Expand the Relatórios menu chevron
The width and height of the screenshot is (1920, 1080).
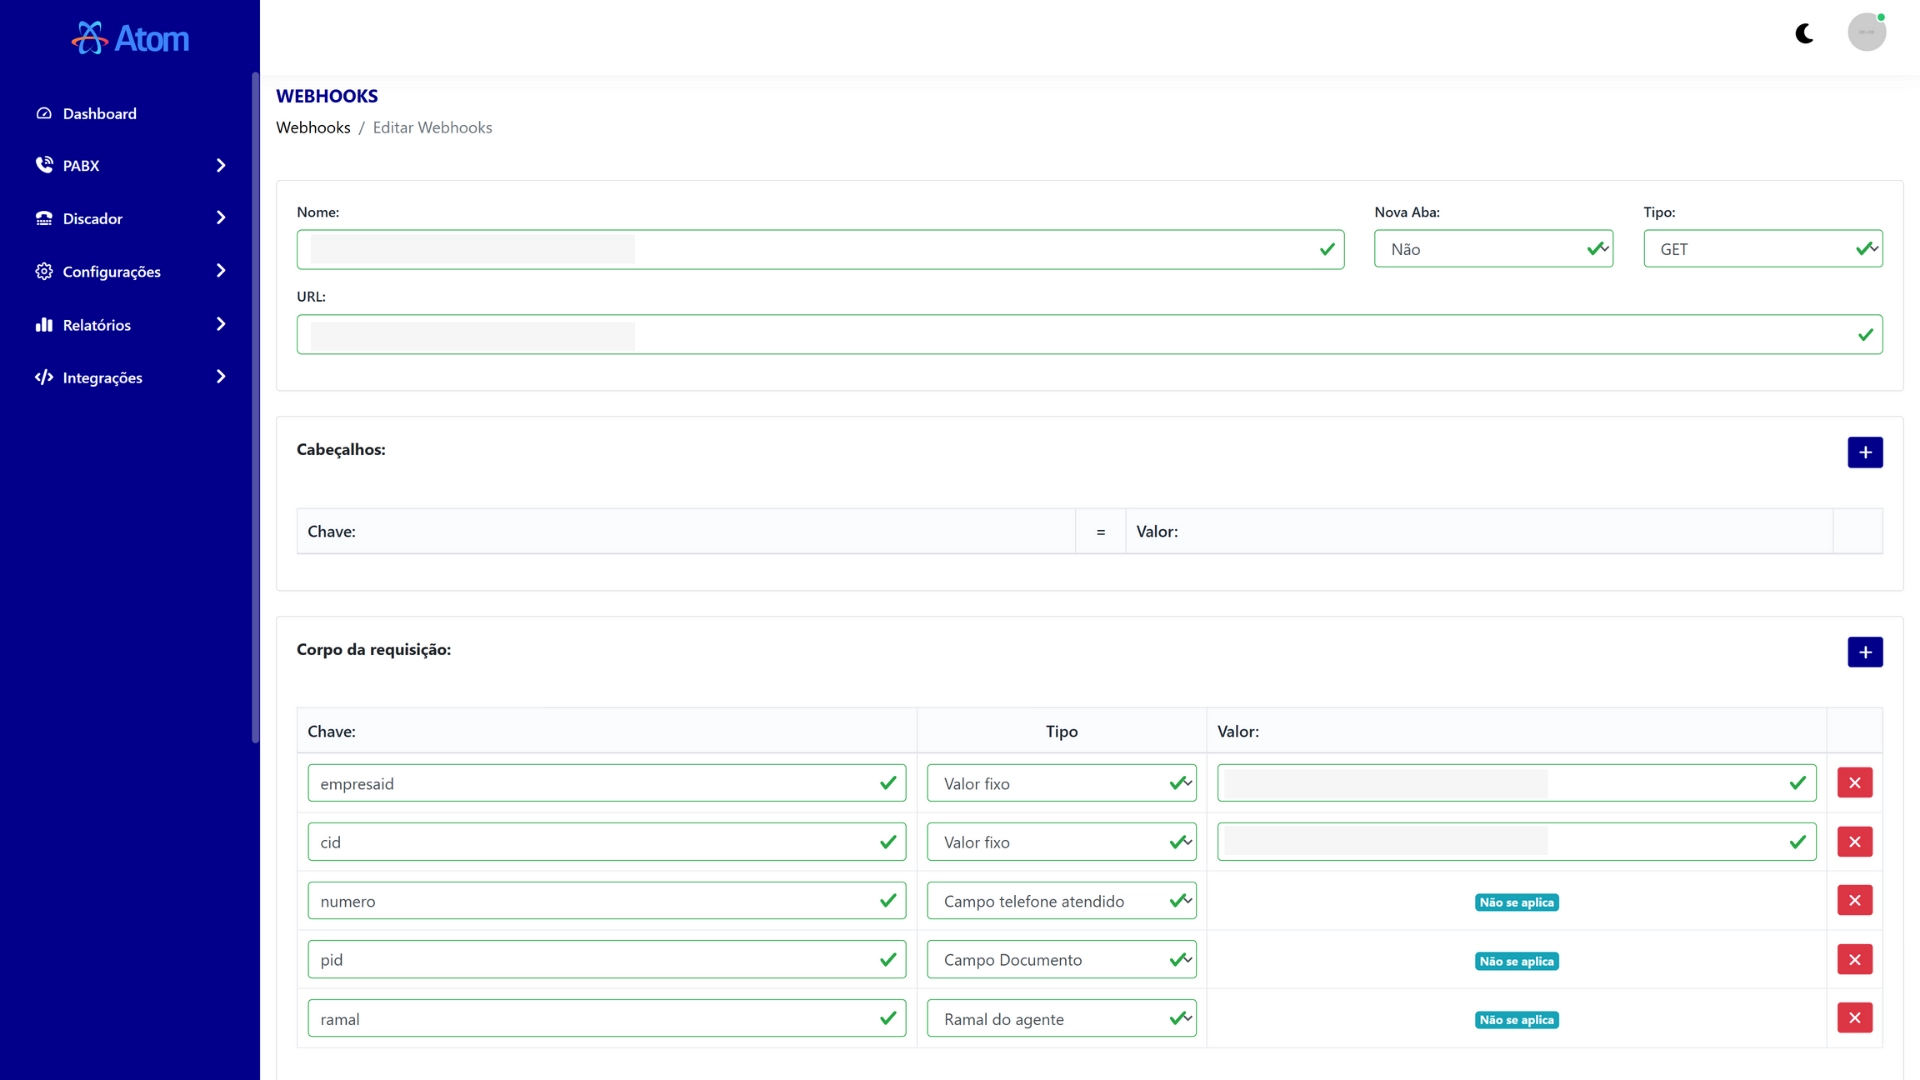[220, 324]
